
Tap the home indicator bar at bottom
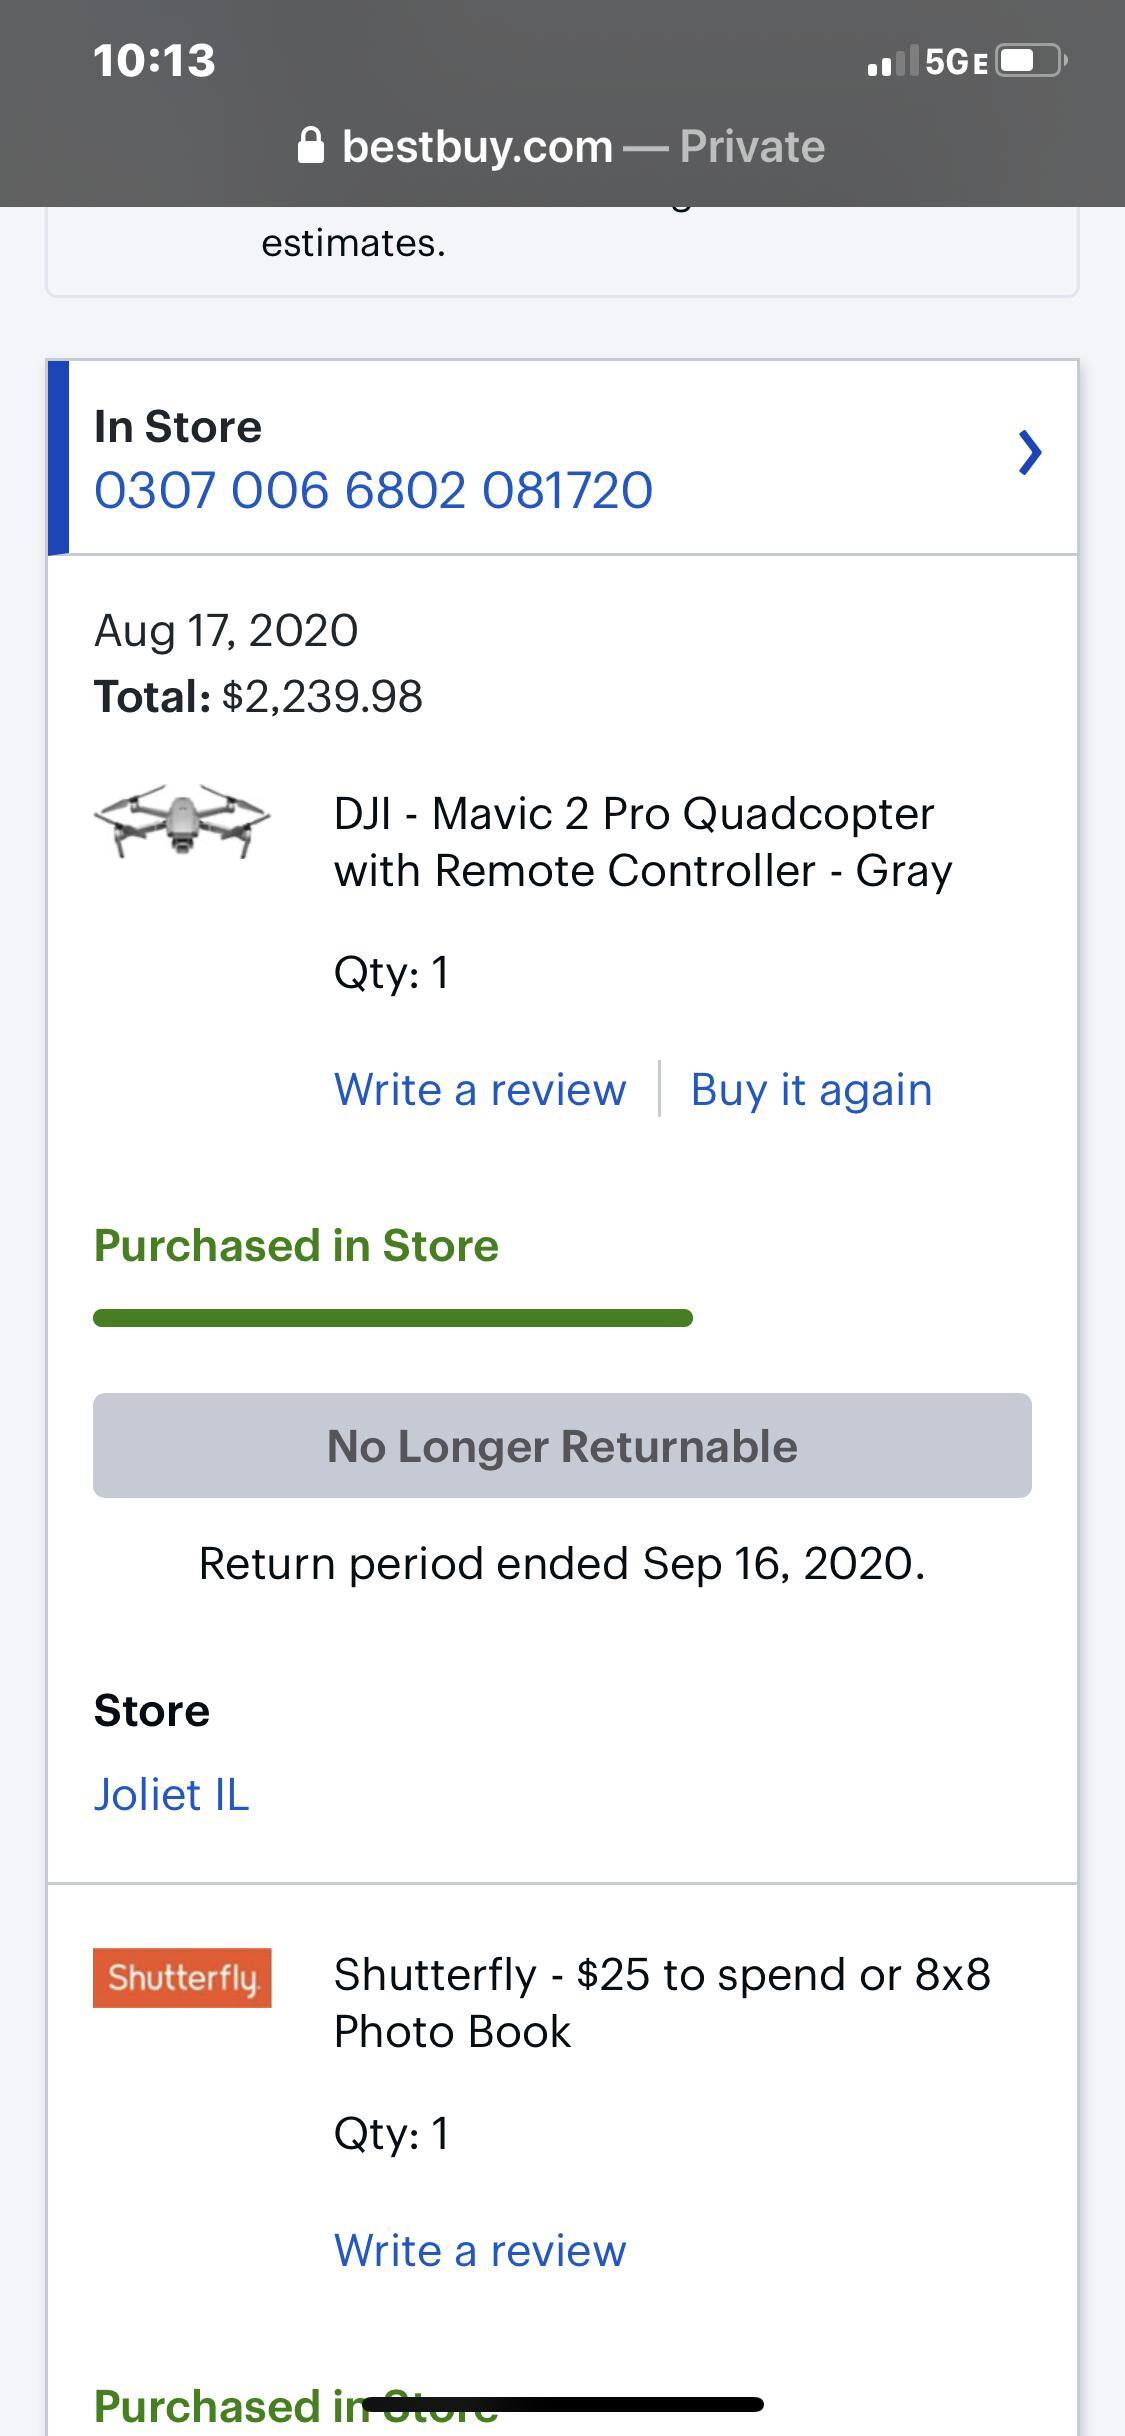pyautogui.click(x=563, y=2404)
